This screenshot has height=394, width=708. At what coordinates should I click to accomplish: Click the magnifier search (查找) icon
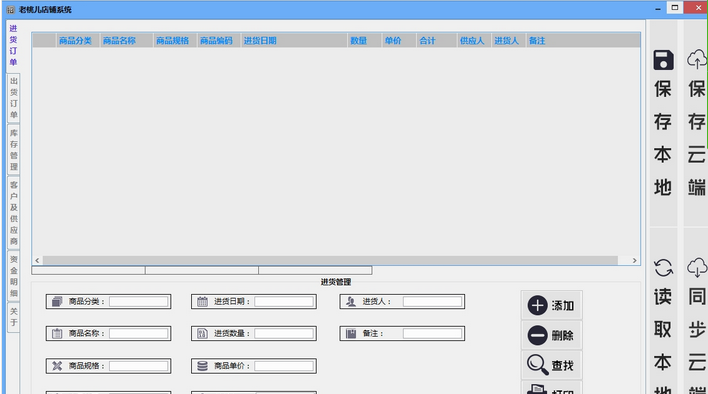pos(537,365)
